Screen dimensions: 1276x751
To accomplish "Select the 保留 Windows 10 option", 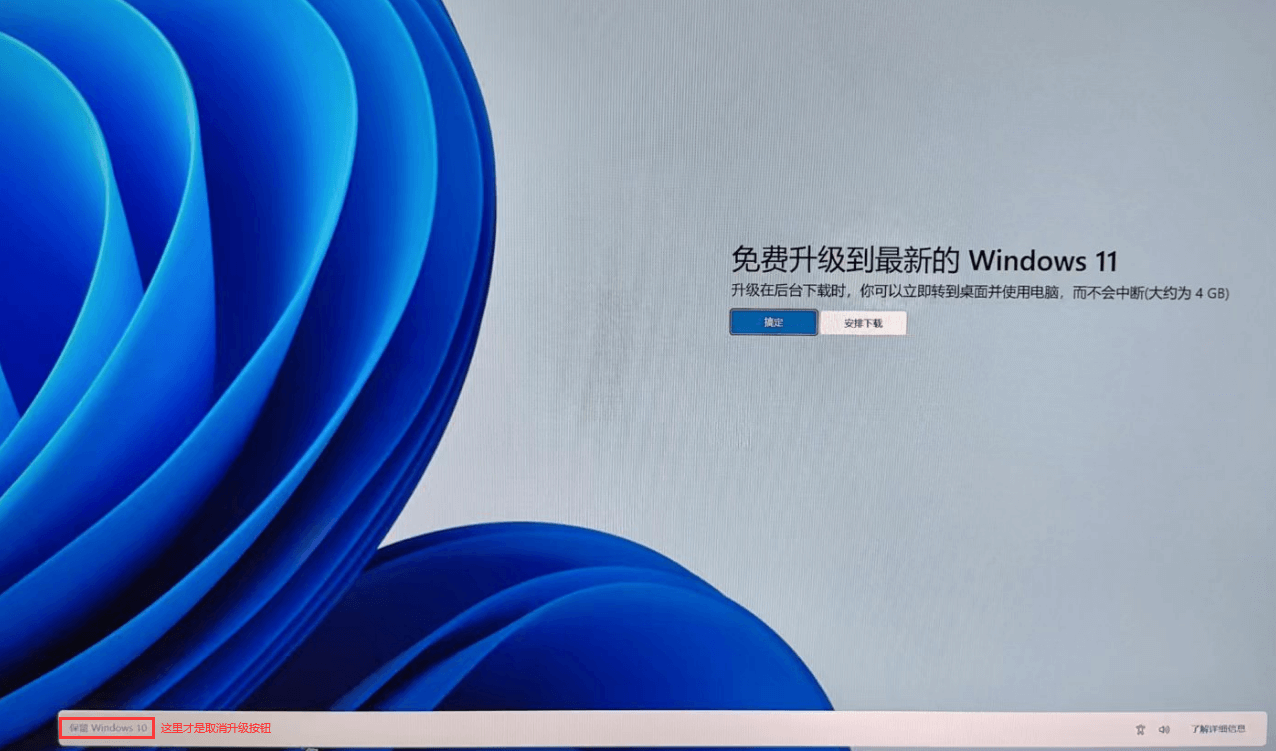I will click(x=108, y=728).
